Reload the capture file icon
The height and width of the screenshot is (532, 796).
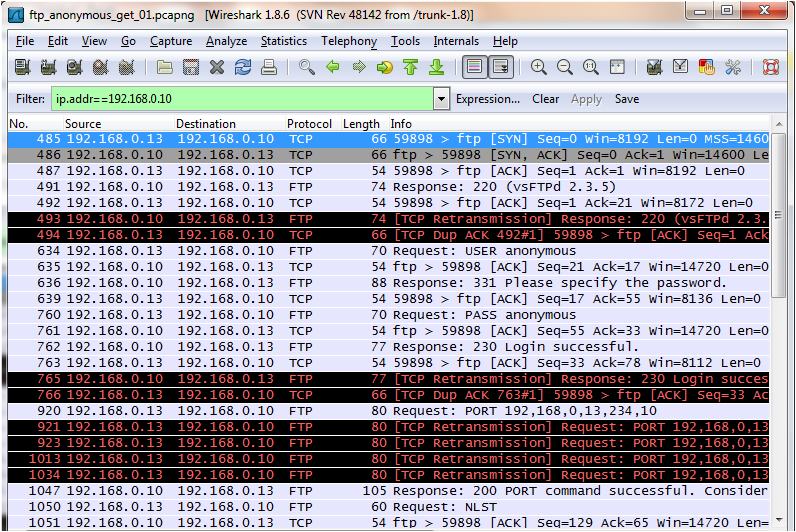(243, 67)
